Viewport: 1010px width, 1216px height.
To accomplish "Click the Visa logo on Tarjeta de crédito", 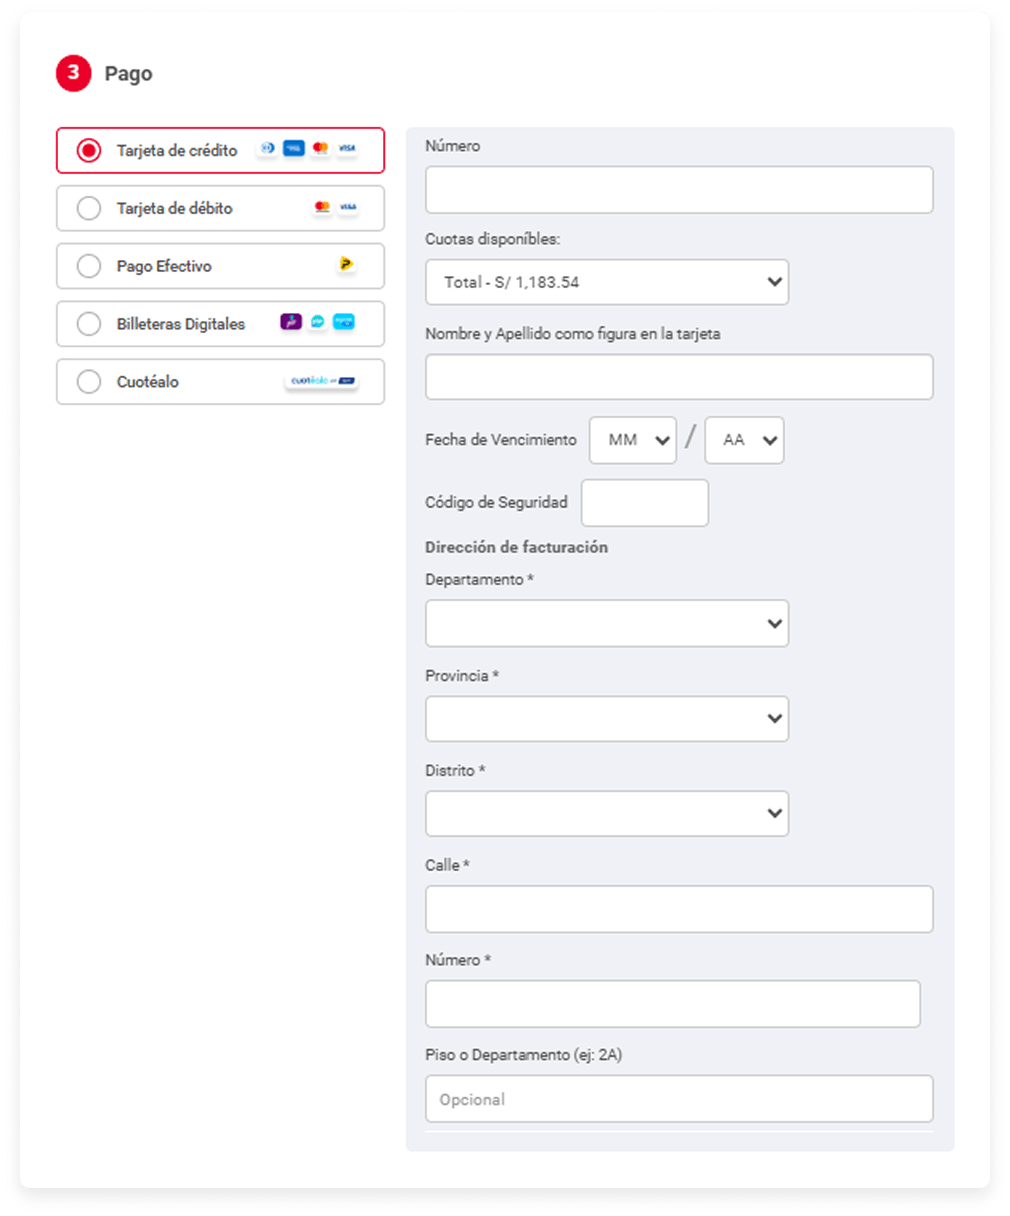I will [x=347, y=148].
